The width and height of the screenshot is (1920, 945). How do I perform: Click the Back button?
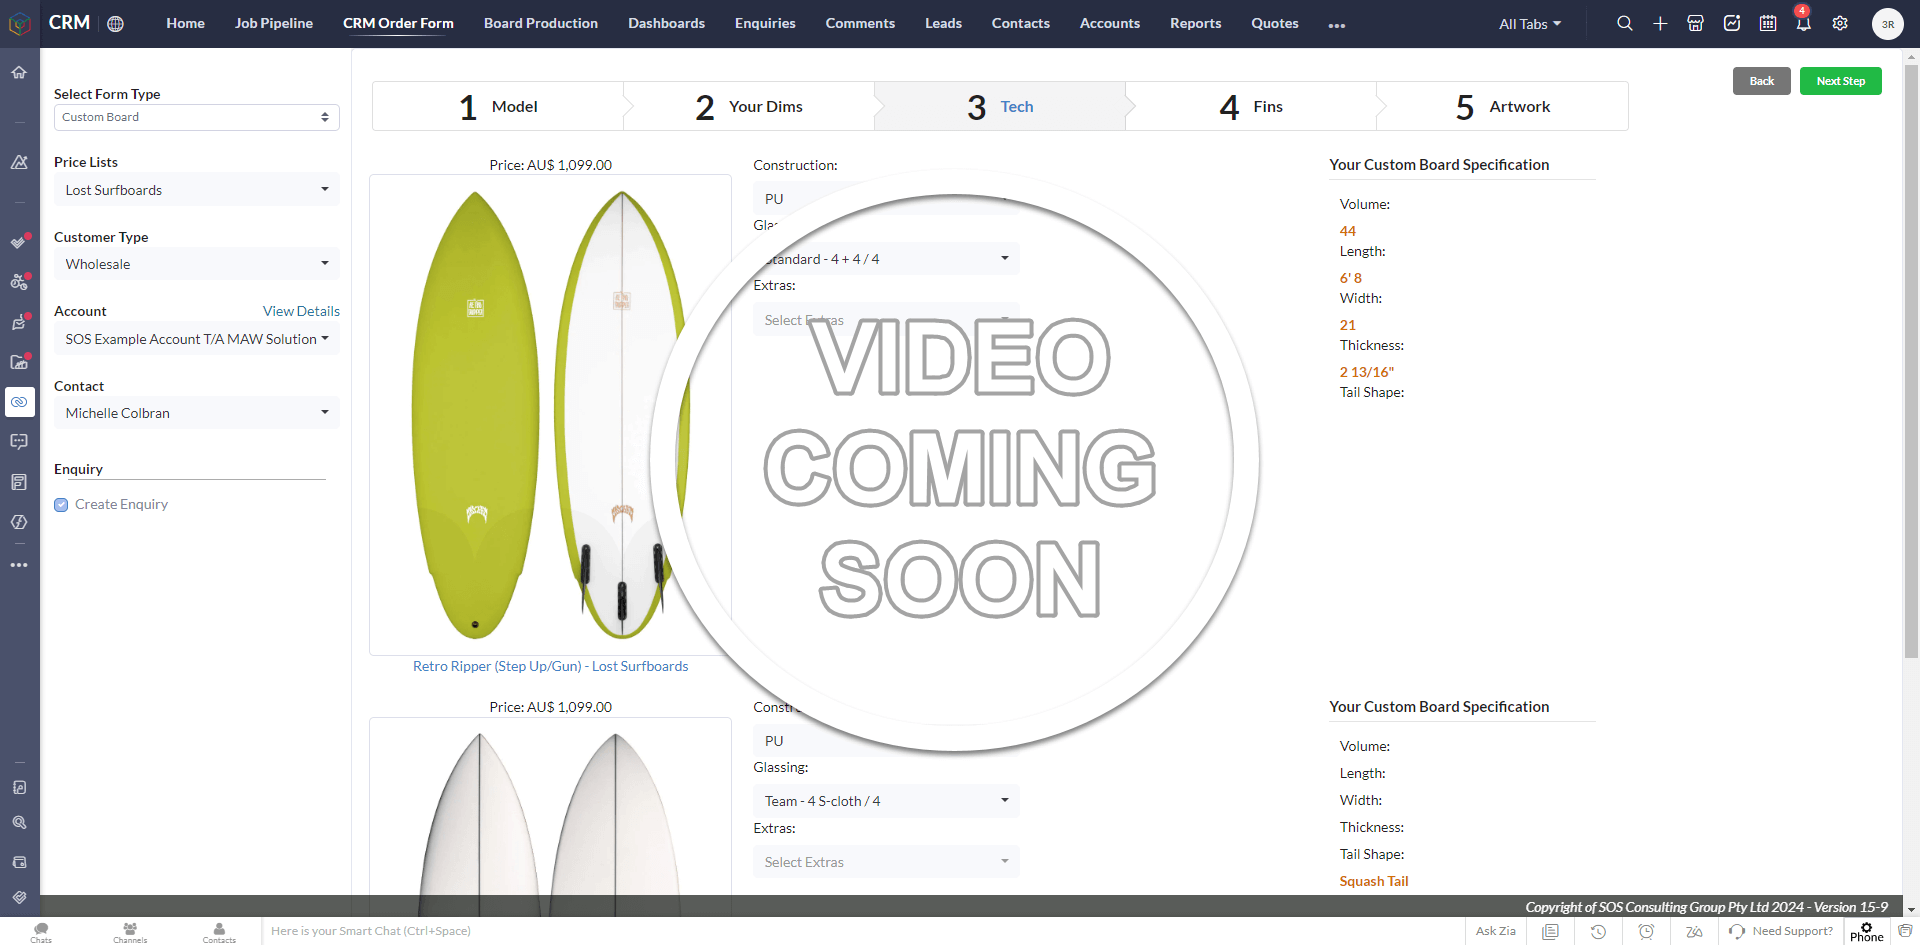1761,81
